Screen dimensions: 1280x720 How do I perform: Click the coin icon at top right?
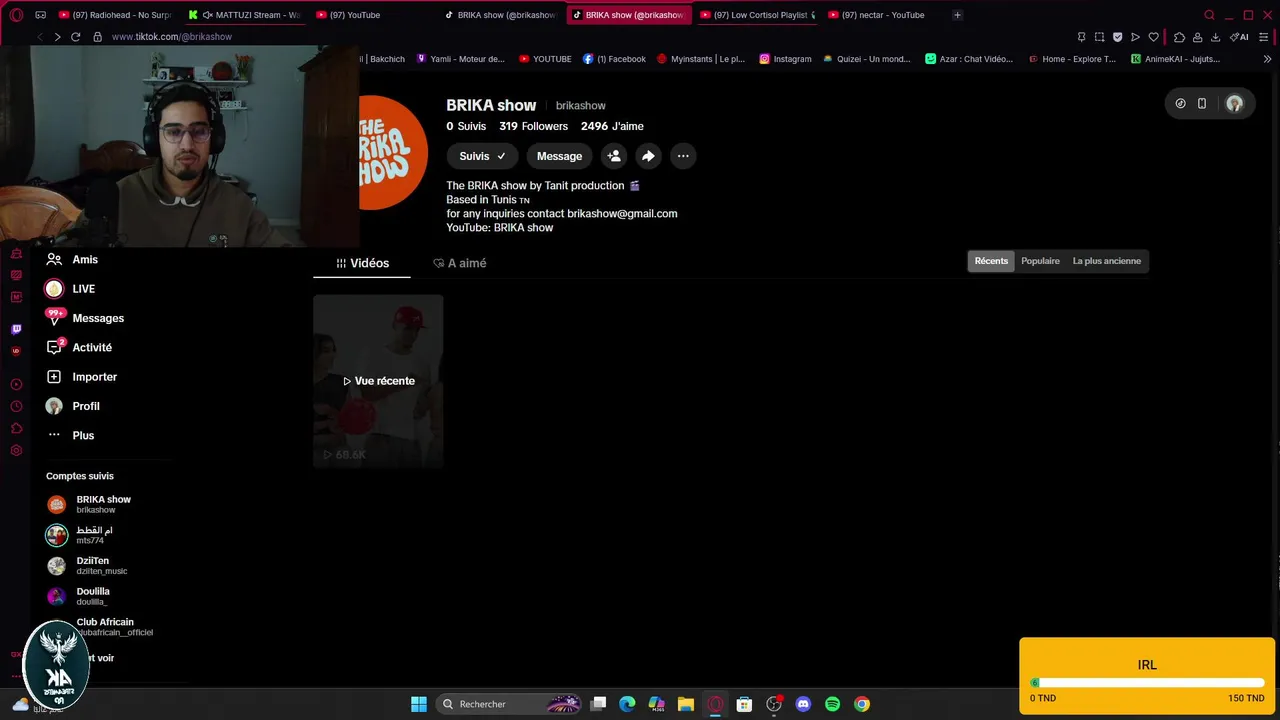click(x=1180, y=104)
